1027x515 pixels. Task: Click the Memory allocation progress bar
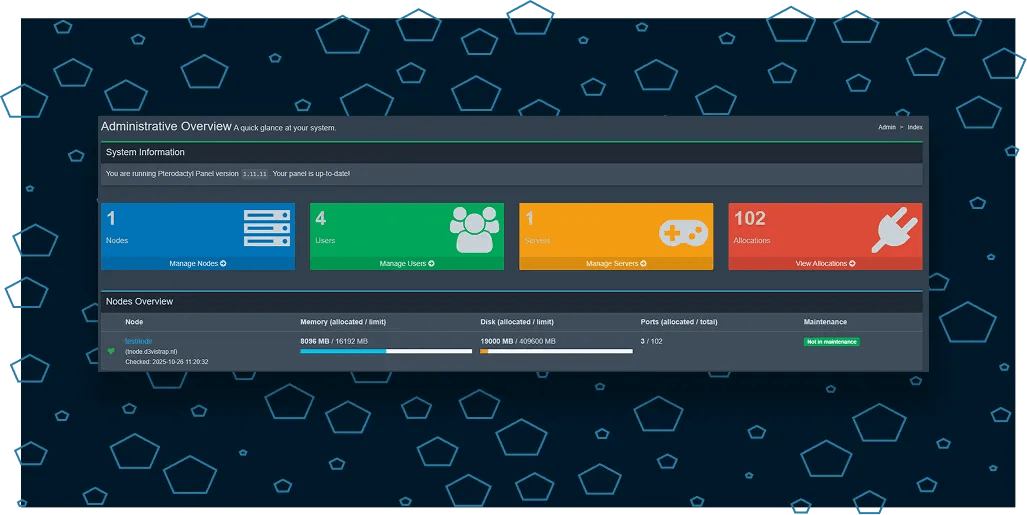(385, 351)
